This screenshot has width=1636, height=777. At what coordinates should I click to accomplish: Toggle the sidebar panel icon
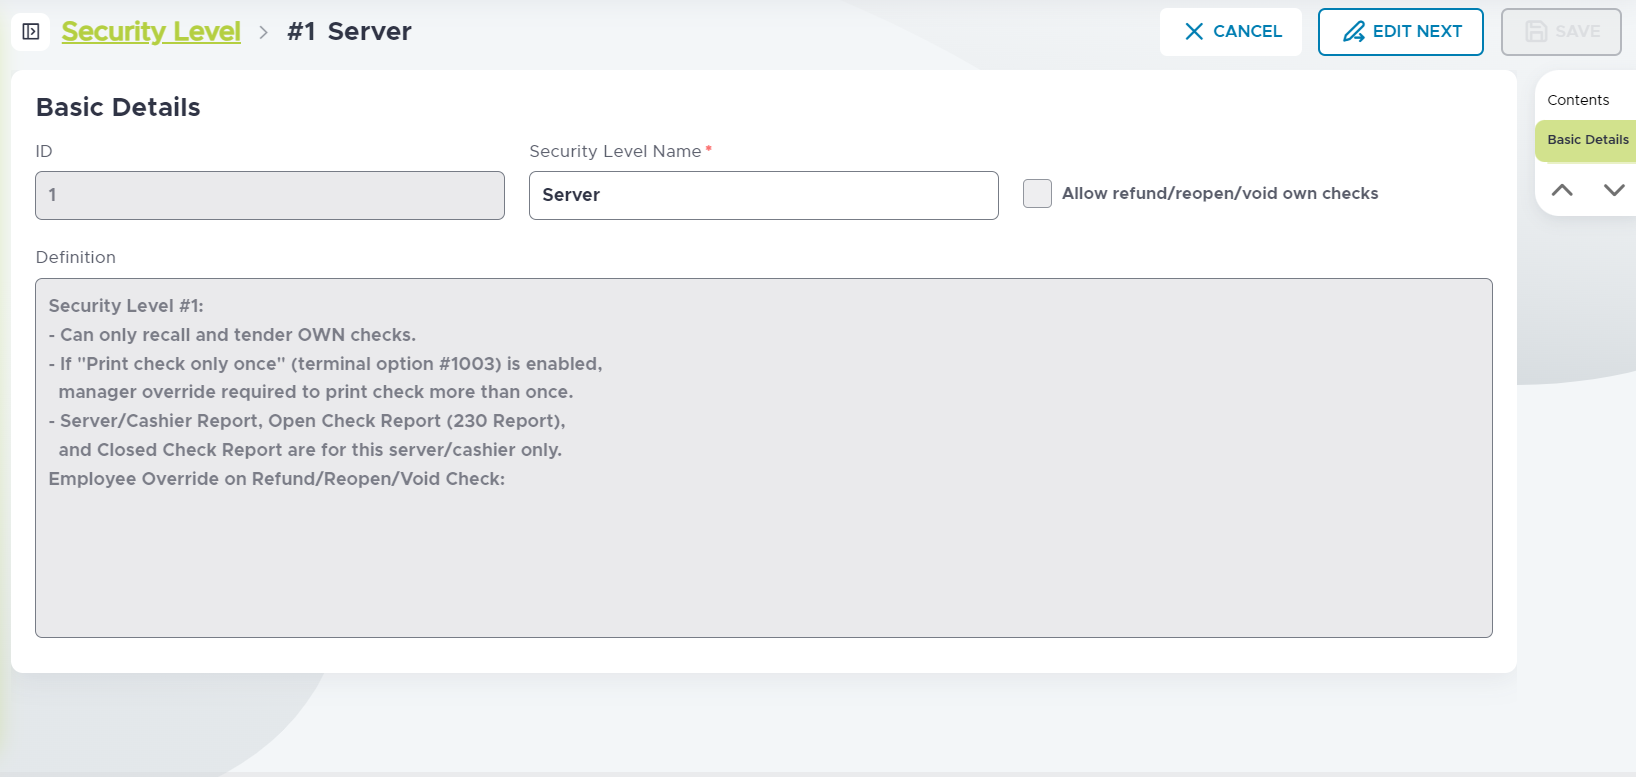point(31,31)
